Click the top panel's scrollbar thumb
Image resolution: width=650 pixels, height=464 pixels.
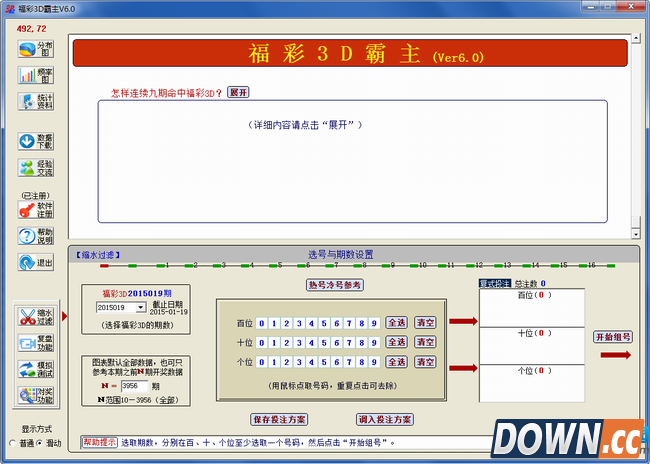636,222
